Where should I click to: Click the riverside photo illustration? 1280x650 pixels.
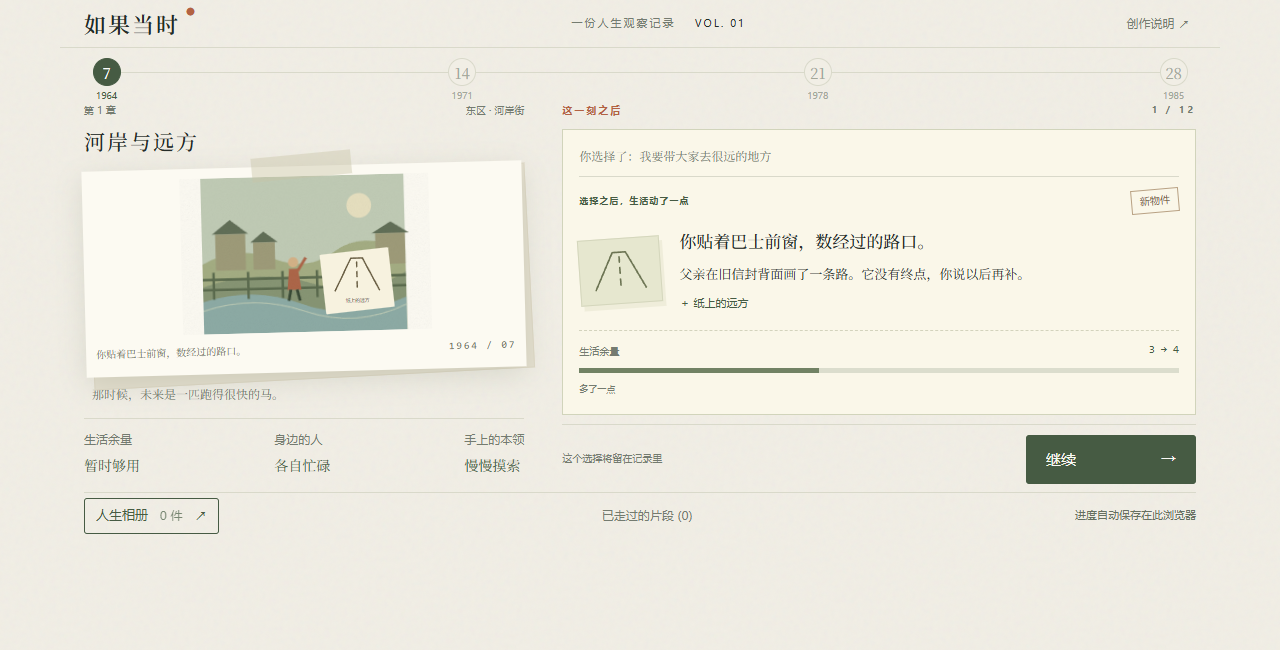[x=304, y=254]
